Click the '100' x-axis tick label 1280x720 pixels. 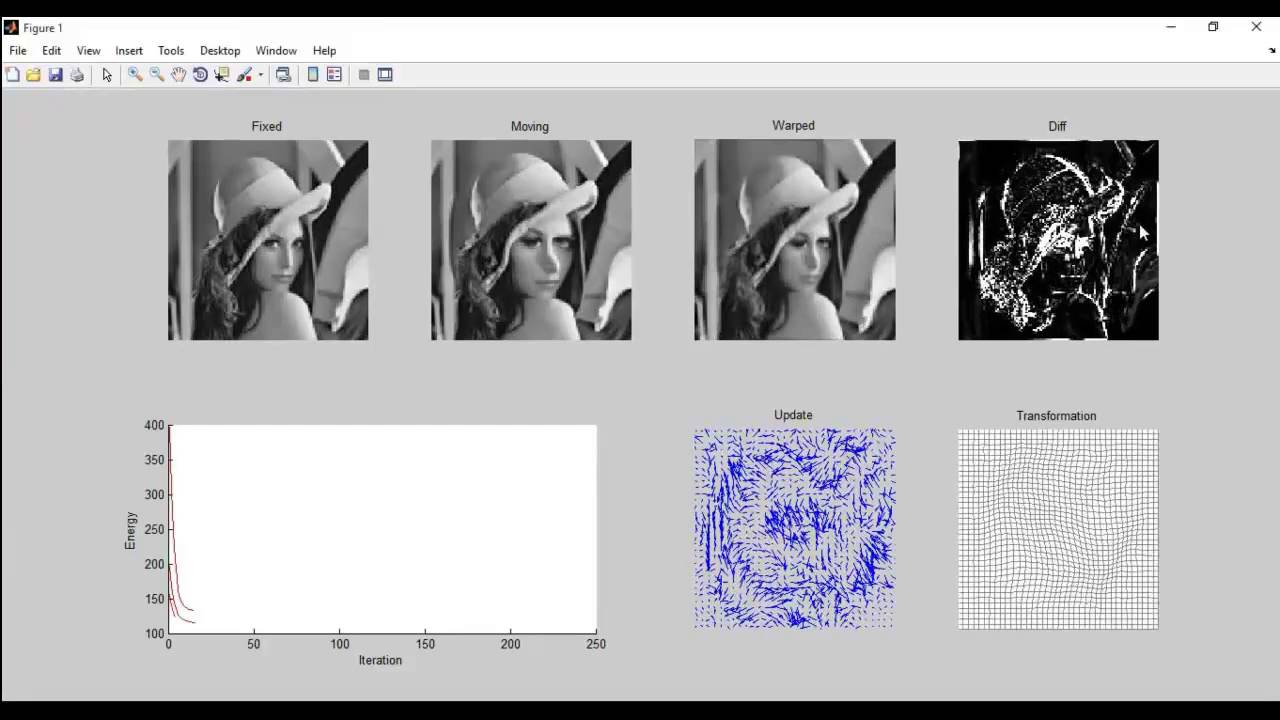pyautogui.click(x=340, y=645)
